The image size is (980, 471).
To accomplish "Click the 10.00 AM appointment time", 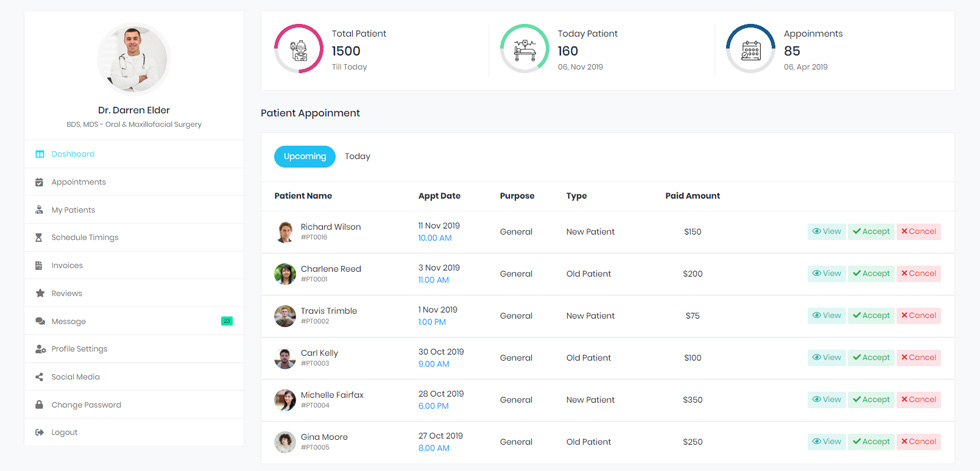I will coord(435,238).
